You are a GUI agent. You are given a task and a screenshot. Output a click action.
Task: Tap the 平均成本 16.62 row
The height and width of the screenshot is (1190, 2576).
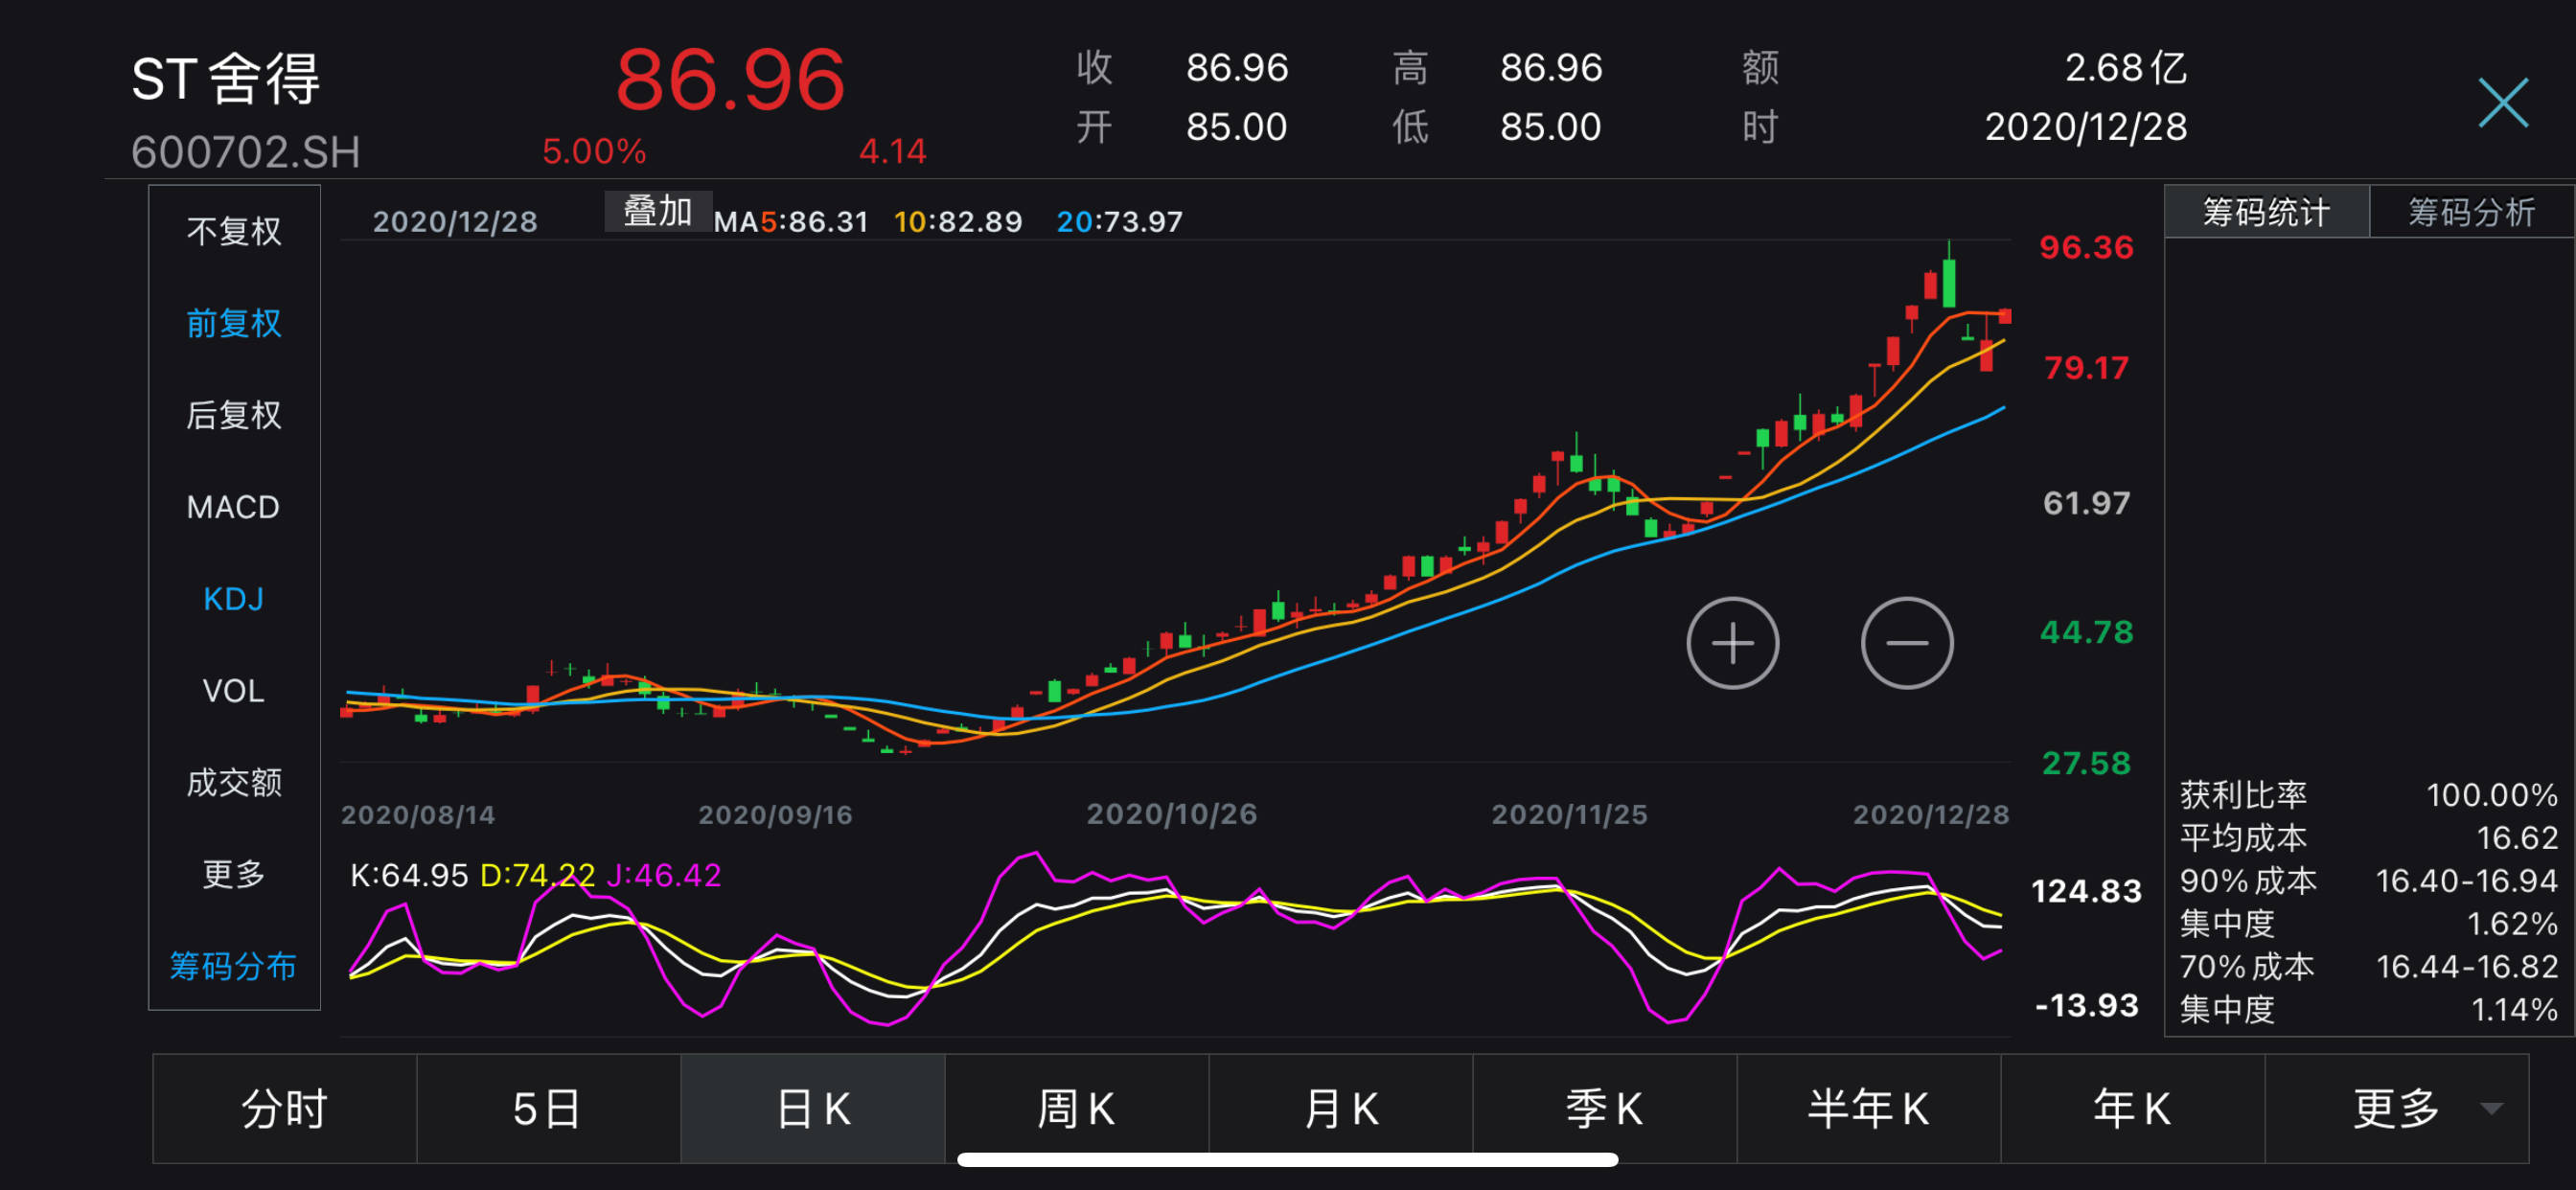[x=2368, y=838]
